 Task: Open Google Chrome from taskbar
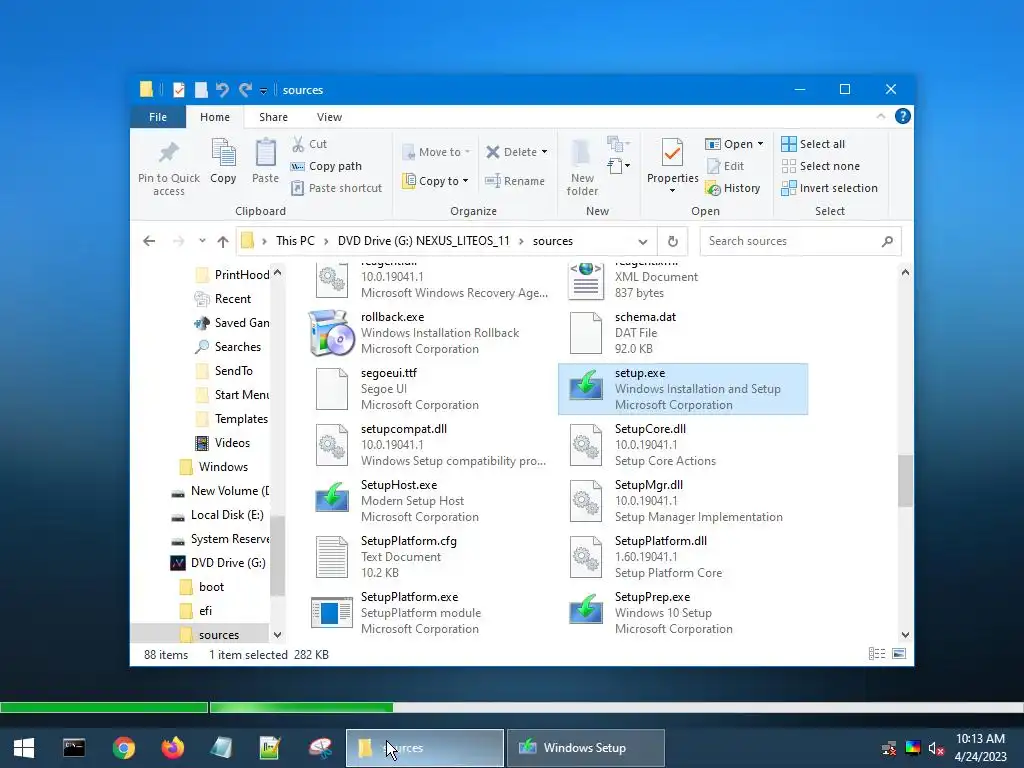tap(123, 748)
